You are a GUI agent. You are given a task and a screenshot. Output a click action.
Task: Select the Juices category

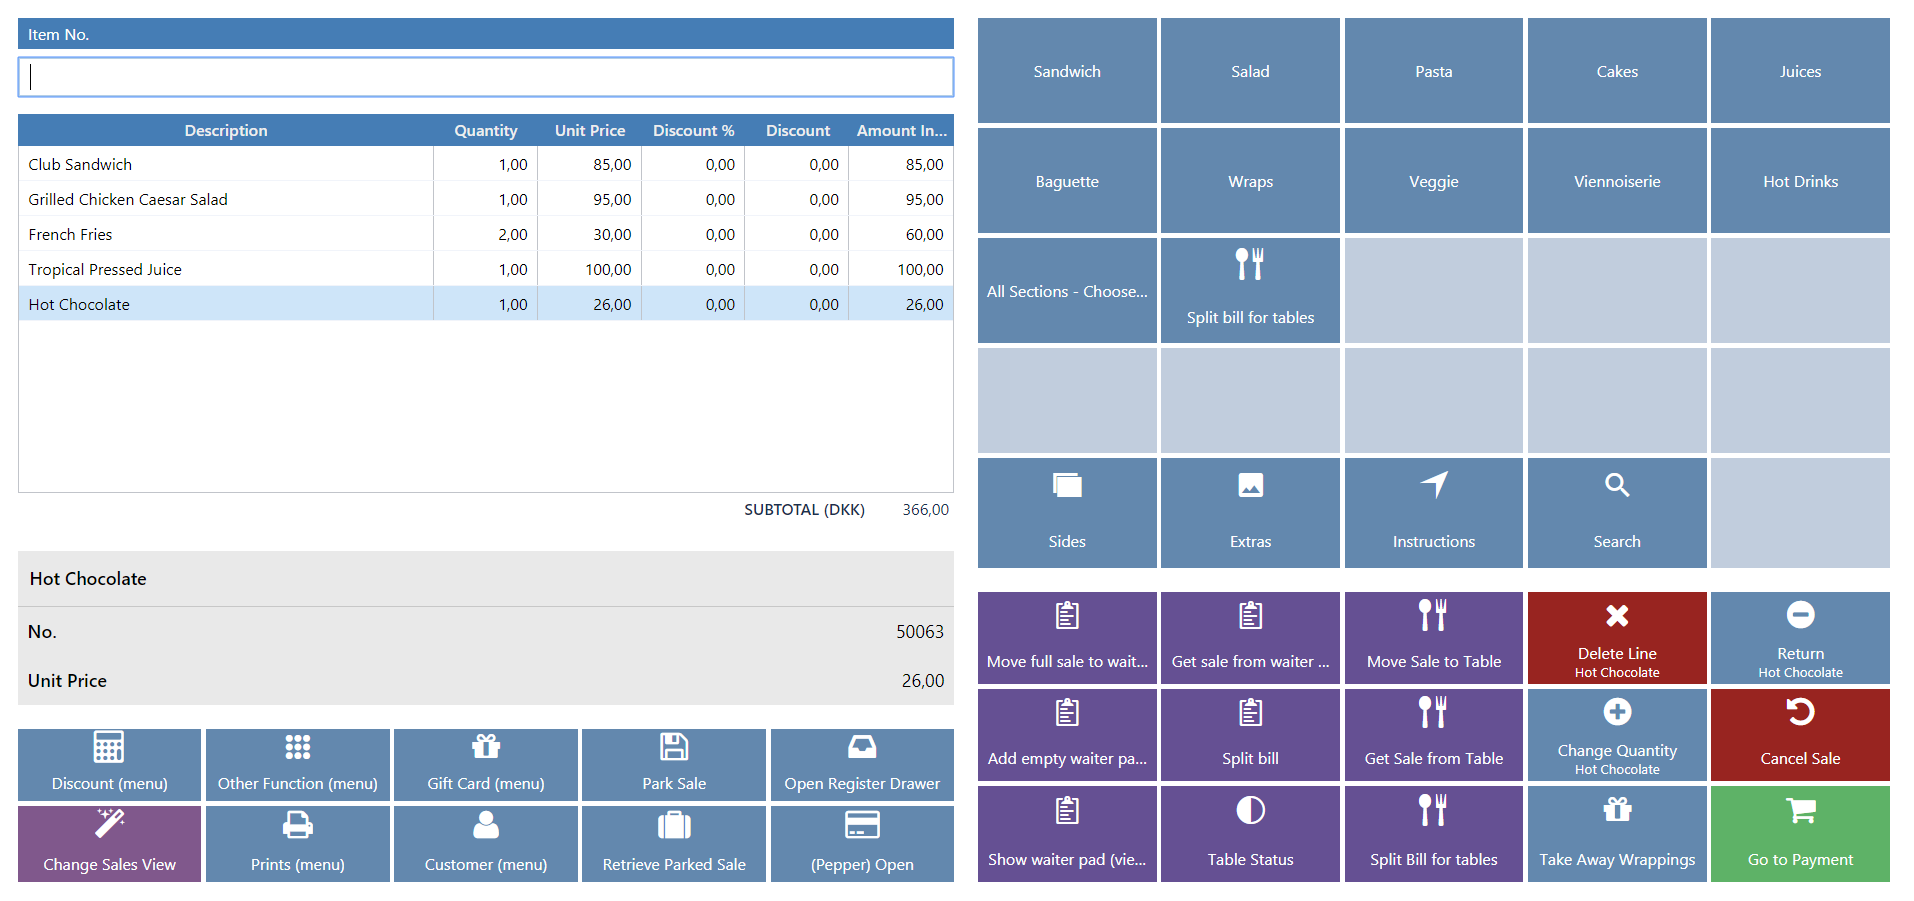[1800, 71]
